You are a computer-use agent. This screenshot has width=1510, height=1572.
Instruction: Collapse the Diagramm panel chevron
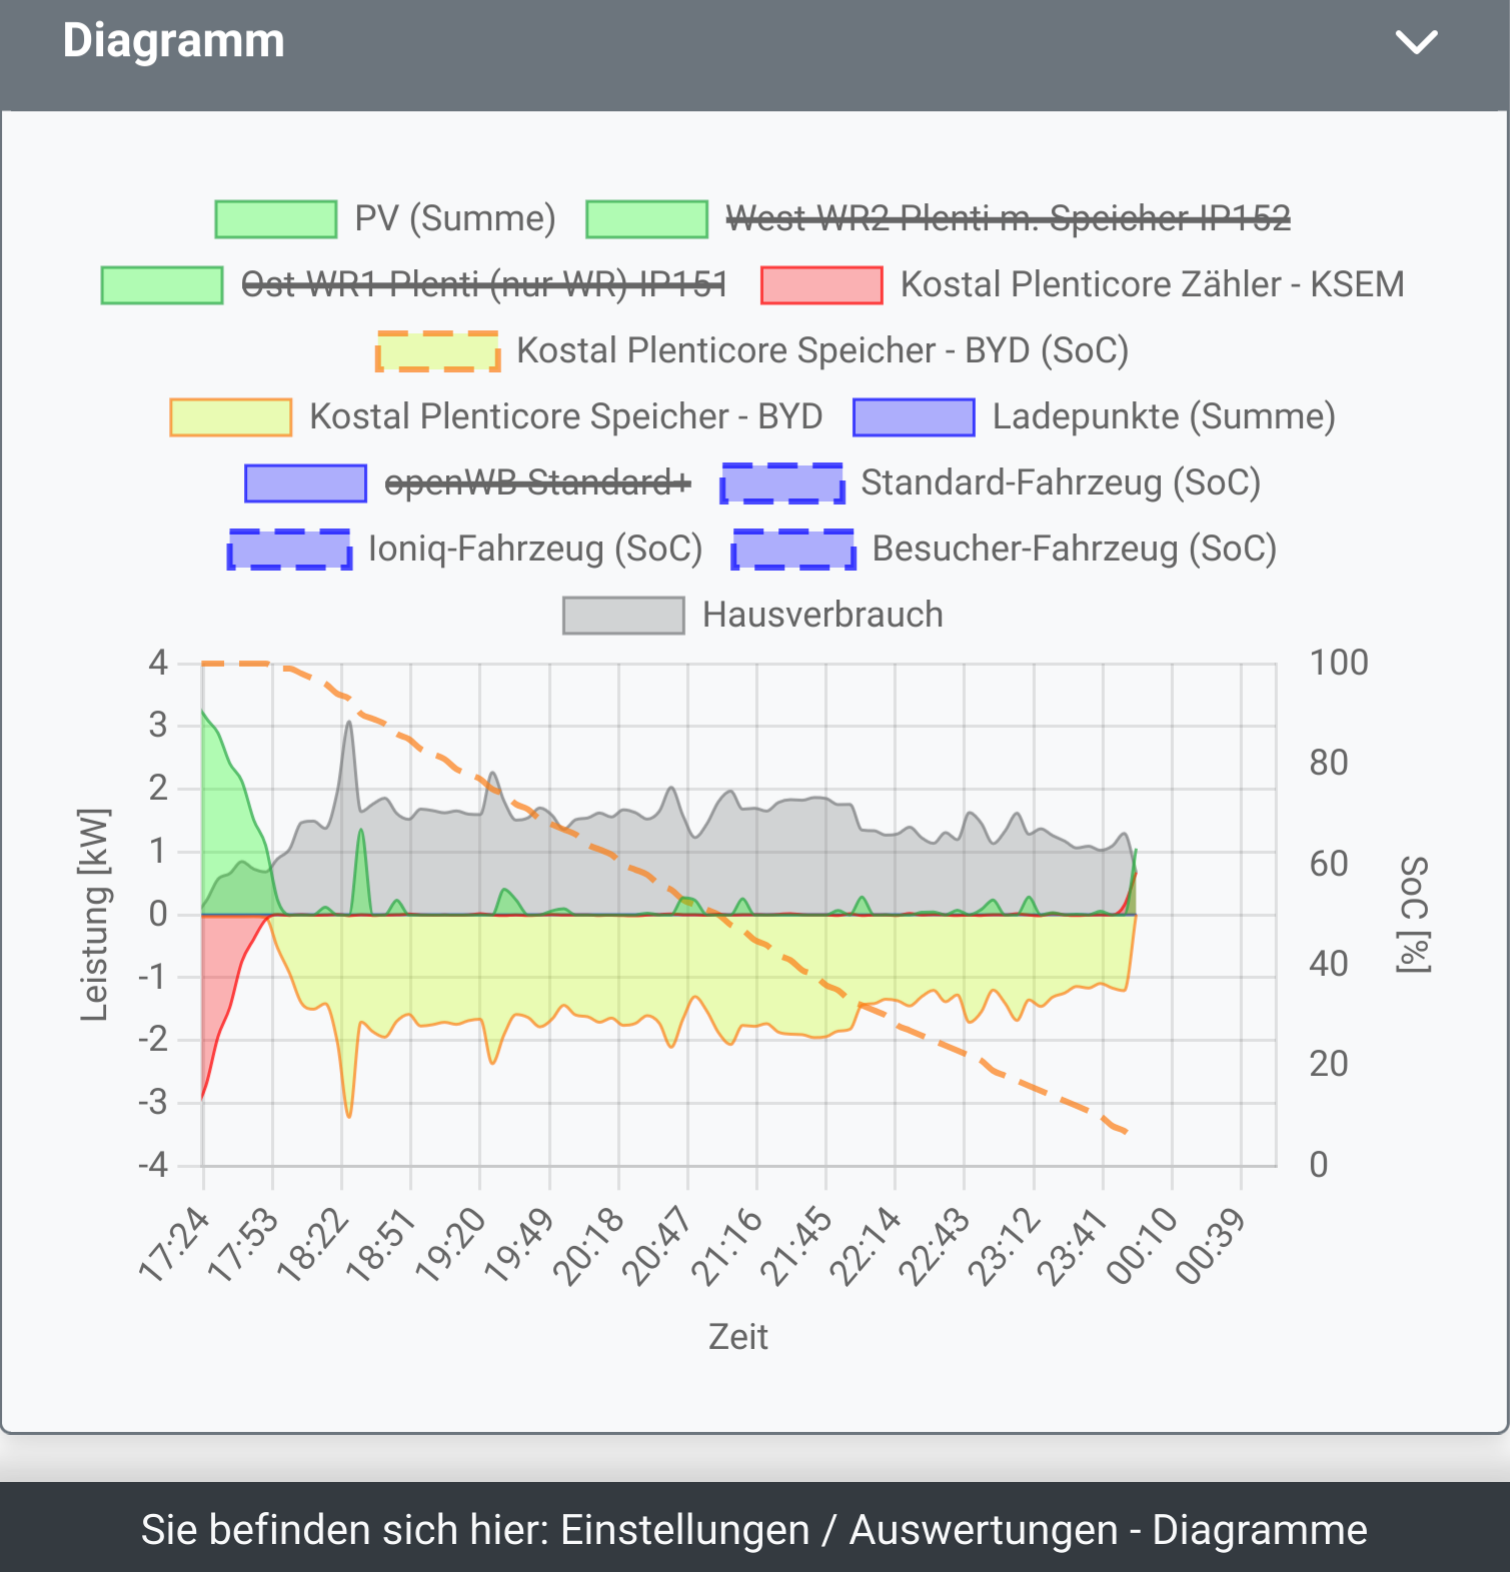tap(1416, 42)
